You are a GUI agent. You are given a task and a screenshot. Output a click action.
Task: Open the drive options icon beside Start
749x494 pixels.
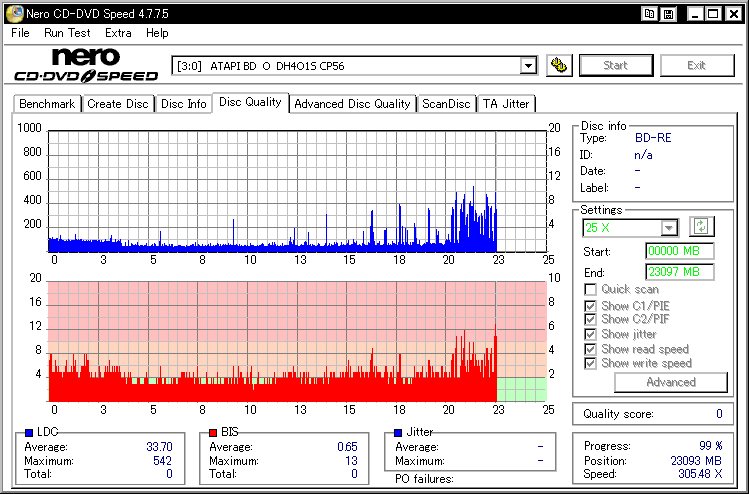coord(559,65)
